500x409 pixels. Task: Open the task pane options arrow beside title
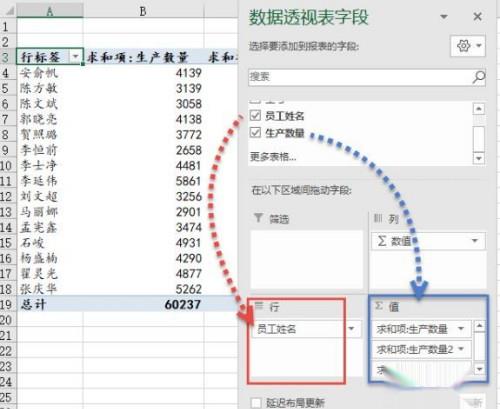[444, 16]
